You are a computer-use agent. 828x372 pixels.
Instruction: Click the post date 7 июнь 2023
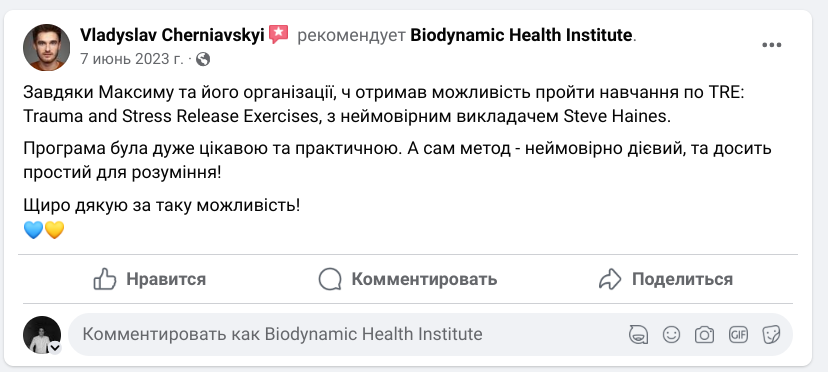[131, 59]
